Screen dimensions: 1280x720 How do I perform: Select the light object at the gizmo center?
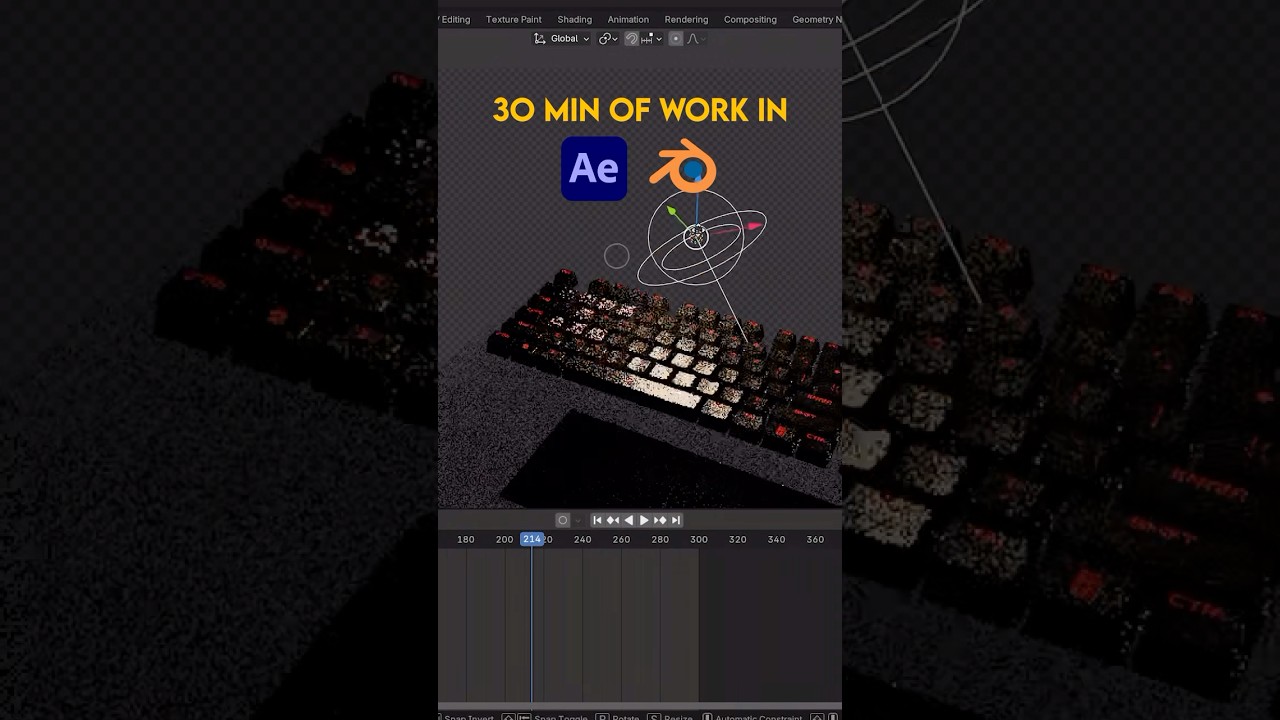click(x=696, y=237)
